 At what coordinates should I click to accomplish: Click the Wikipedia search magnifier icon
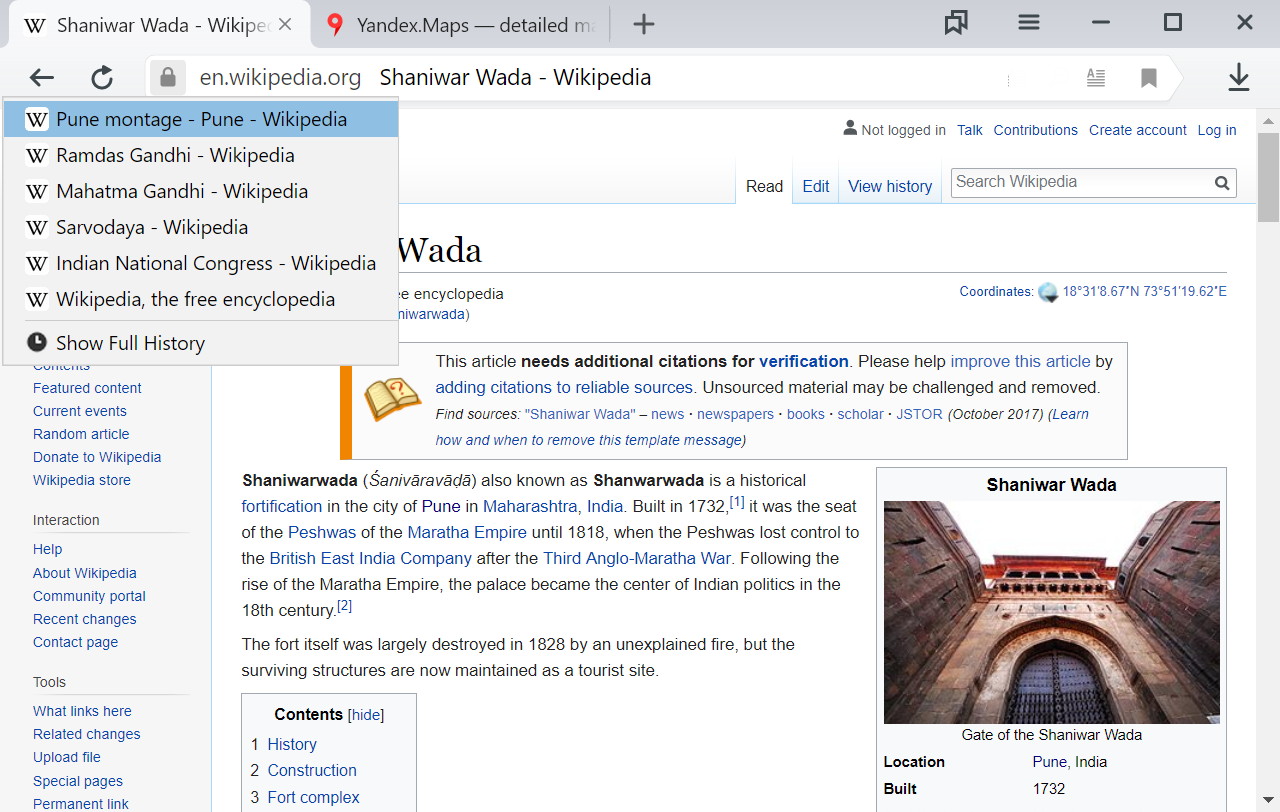click(x=1222, y=183)
